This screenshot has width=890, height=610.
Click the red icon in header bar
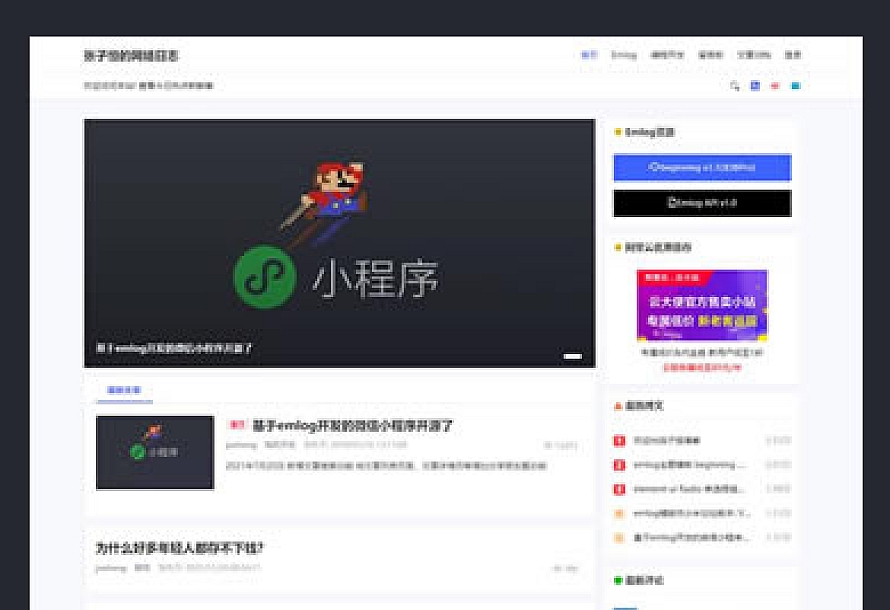pyautogui.click(x=775, y=86)
